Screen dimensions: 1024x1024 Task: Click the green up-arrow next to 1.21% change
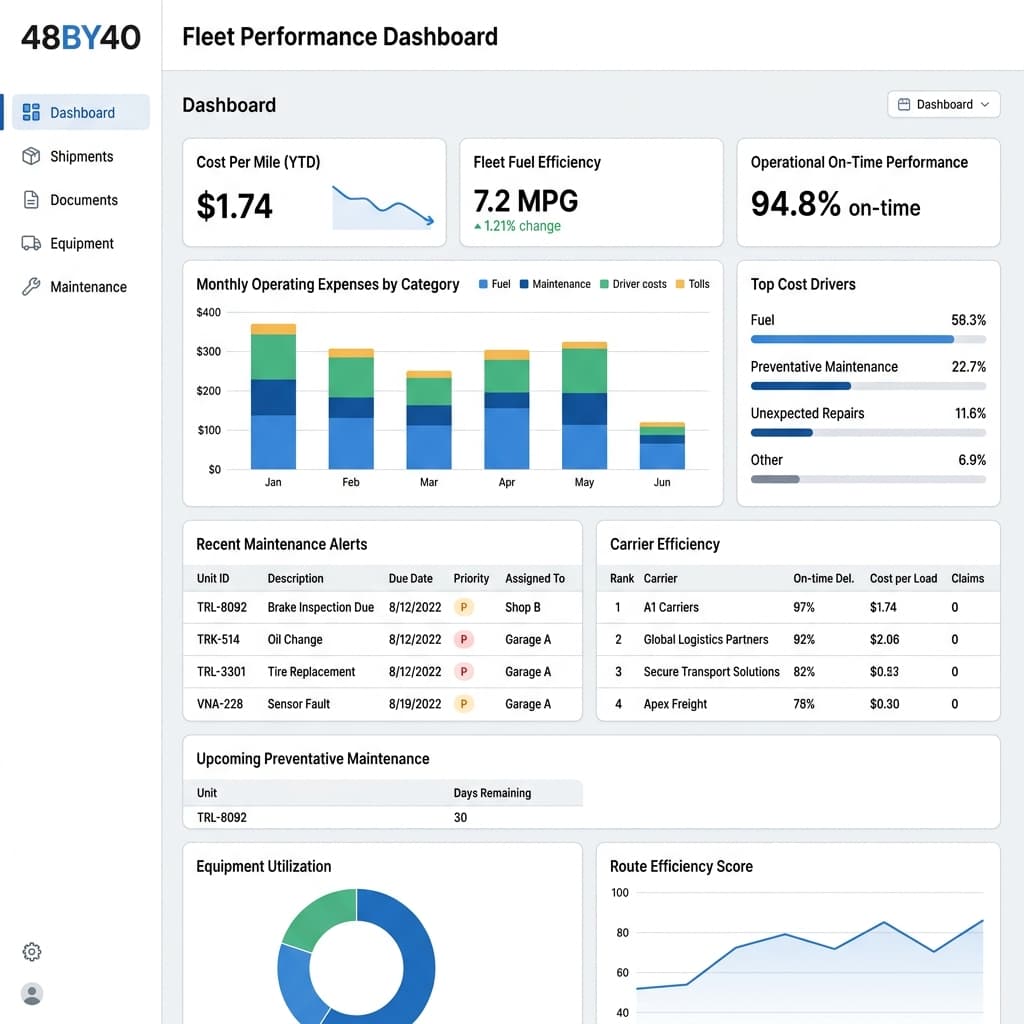(x=477, y=227)
